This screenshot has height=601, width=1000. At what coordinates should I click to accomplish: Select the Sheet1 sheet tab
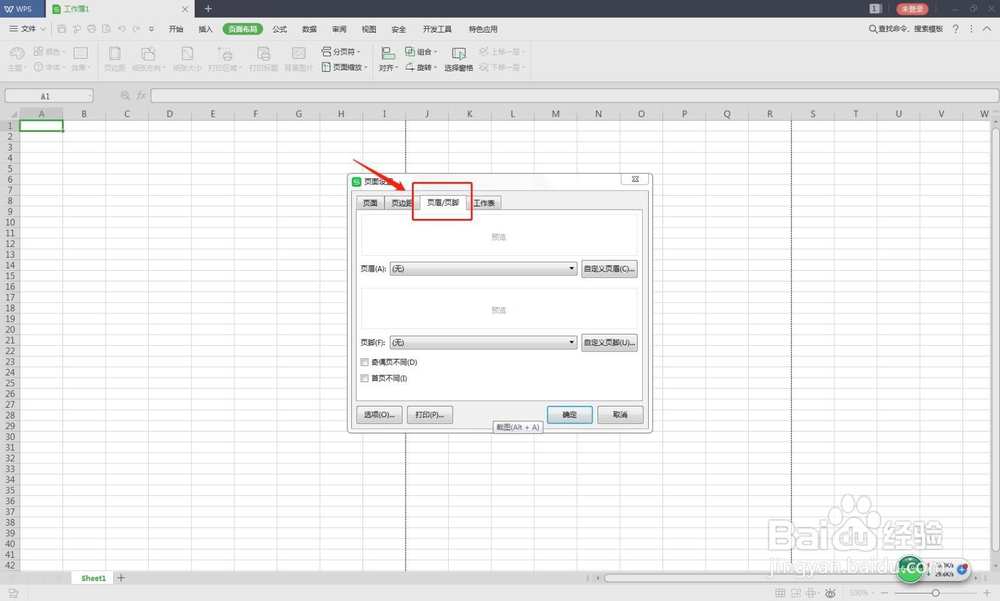click(93, 578)
